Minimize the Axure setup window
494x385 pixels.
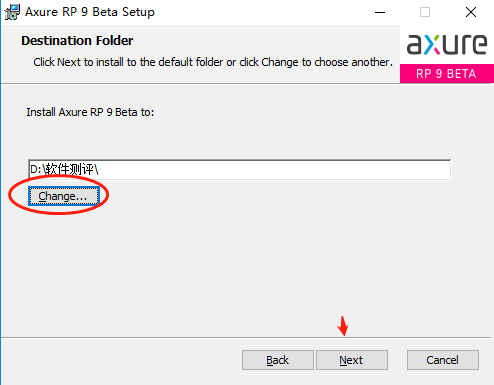380,12
